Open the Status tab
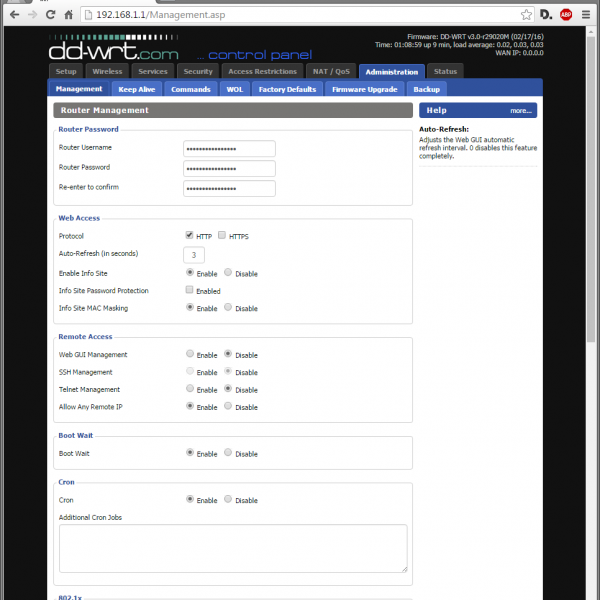The width and height of the screenshot is (600, 600). click(446, 72)
